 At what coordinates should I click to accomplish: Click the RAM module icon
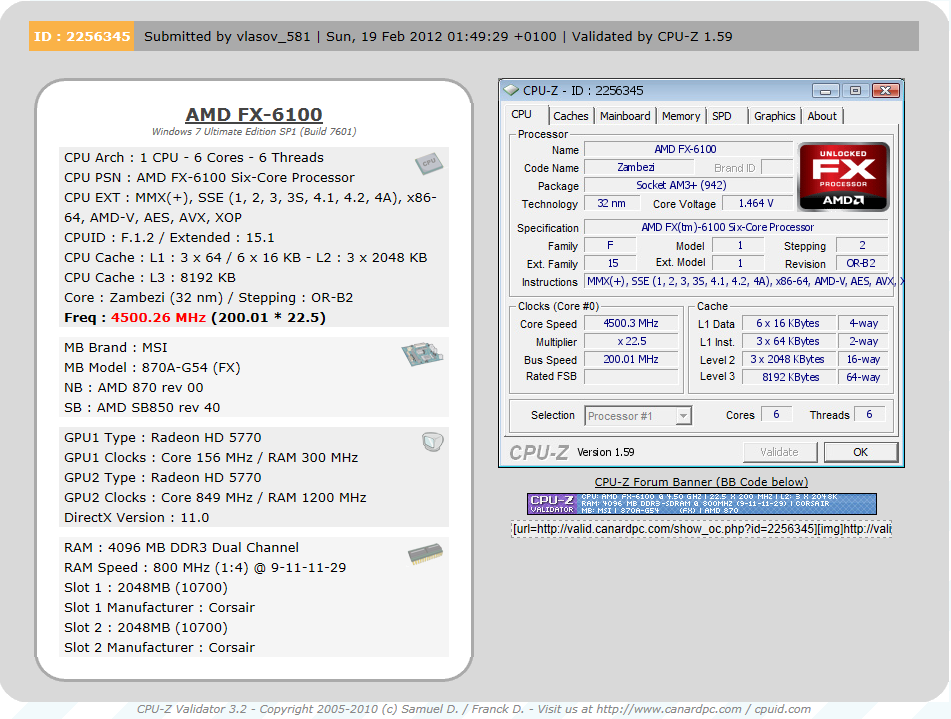(x=425, y=555)
